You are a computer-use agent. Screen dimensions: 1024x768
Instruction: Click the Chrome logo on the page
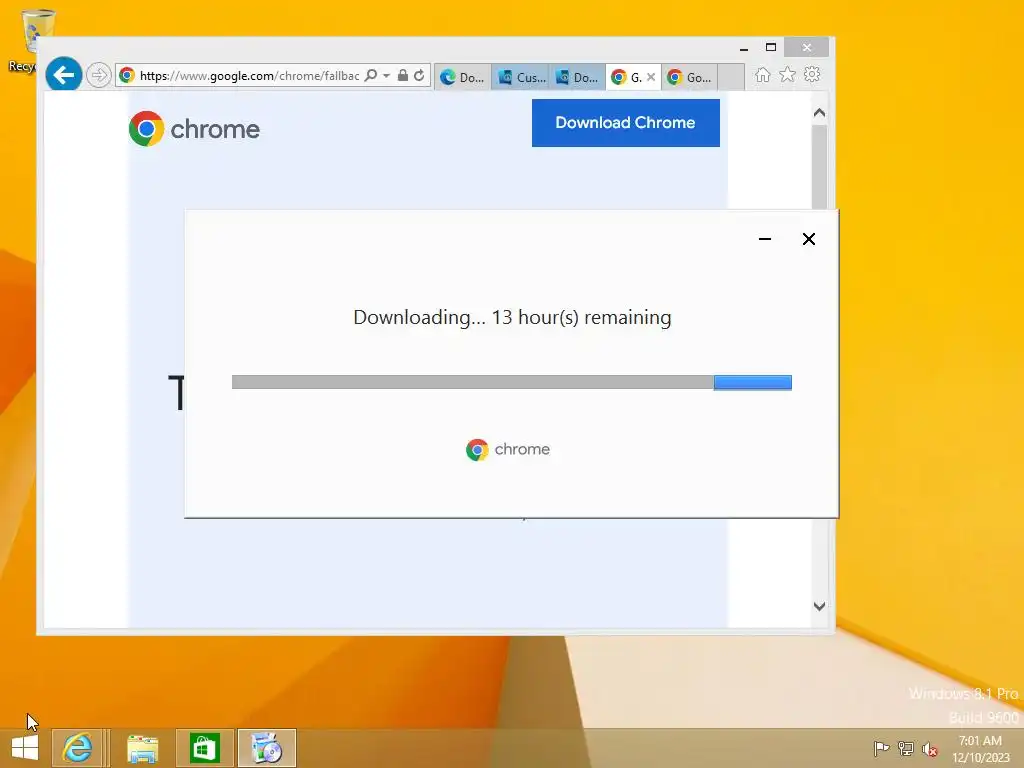point(194,129)
